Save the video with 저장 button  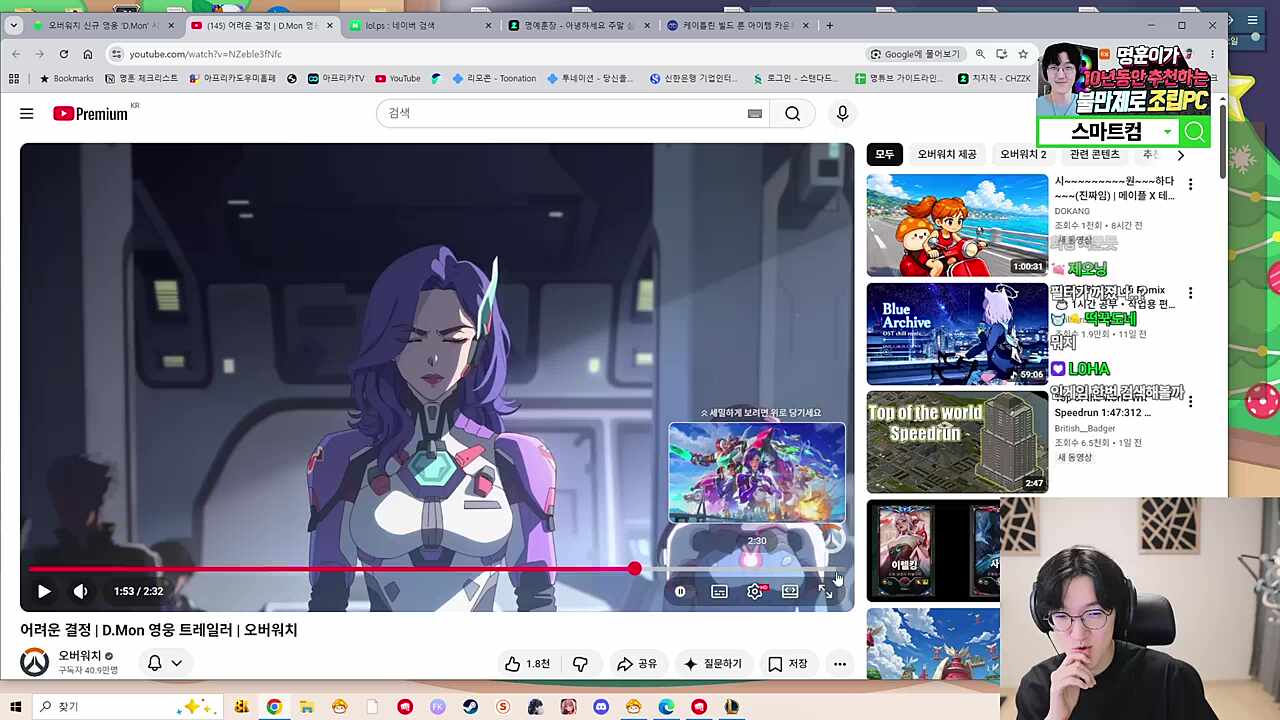pyautogui.click(x=788, y=663)
